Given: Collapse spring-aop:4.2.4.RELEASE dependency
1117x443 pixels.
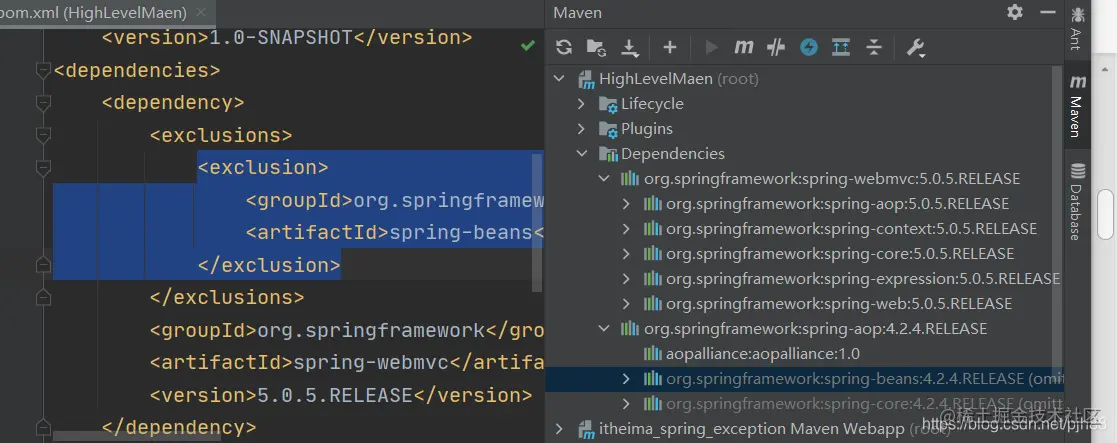Looking at the screenshot, I should point(604,328).
